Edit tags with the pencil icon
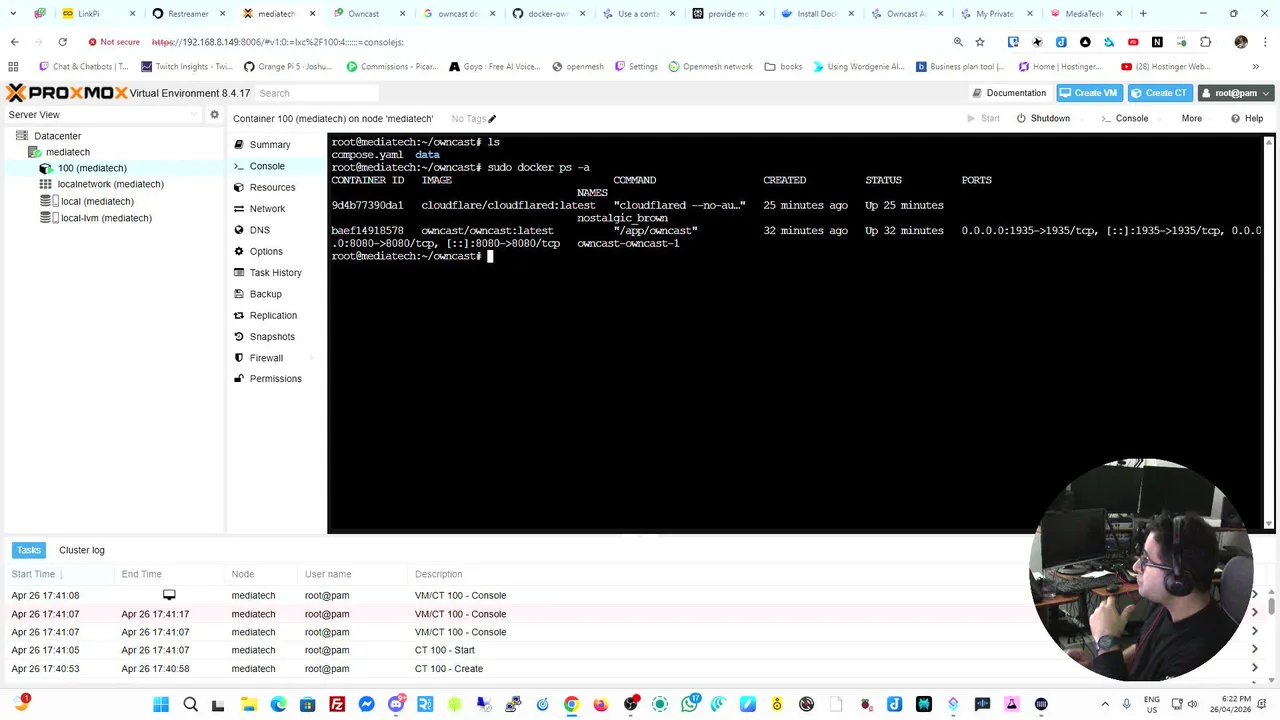 (492, 119)
